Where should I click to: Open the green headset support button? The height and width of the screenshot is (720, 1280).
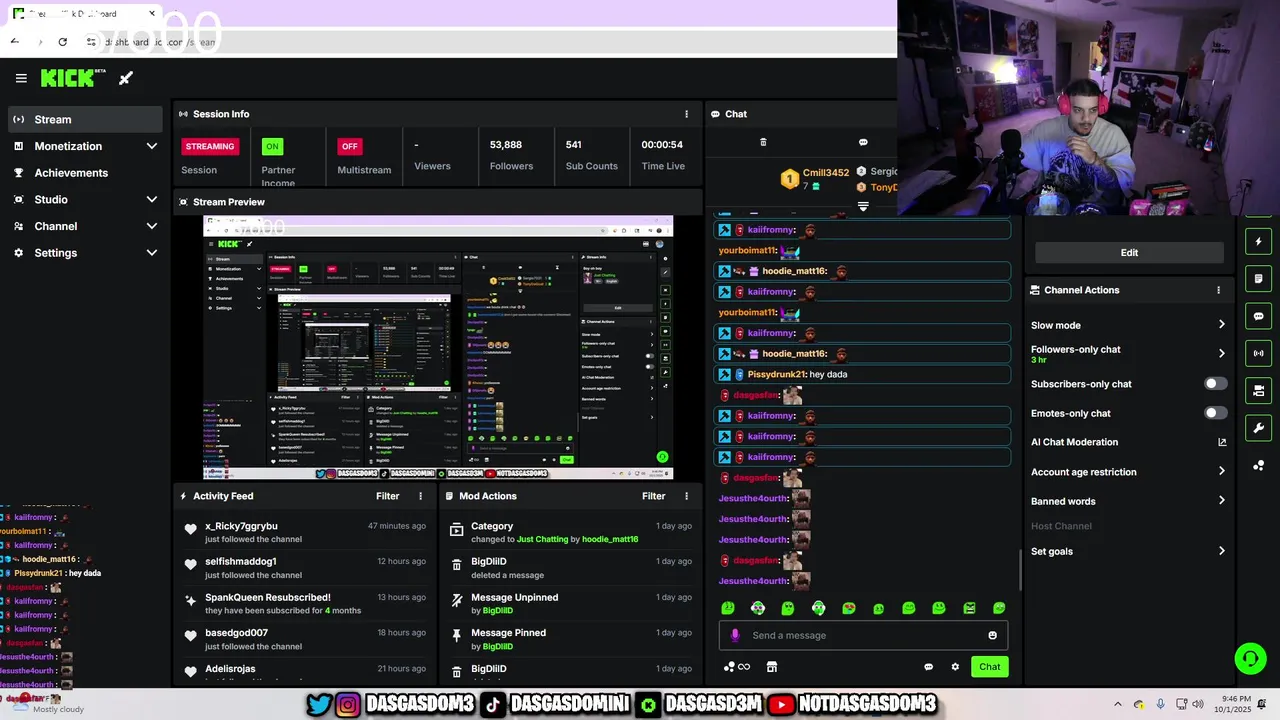pos(1250,658)
